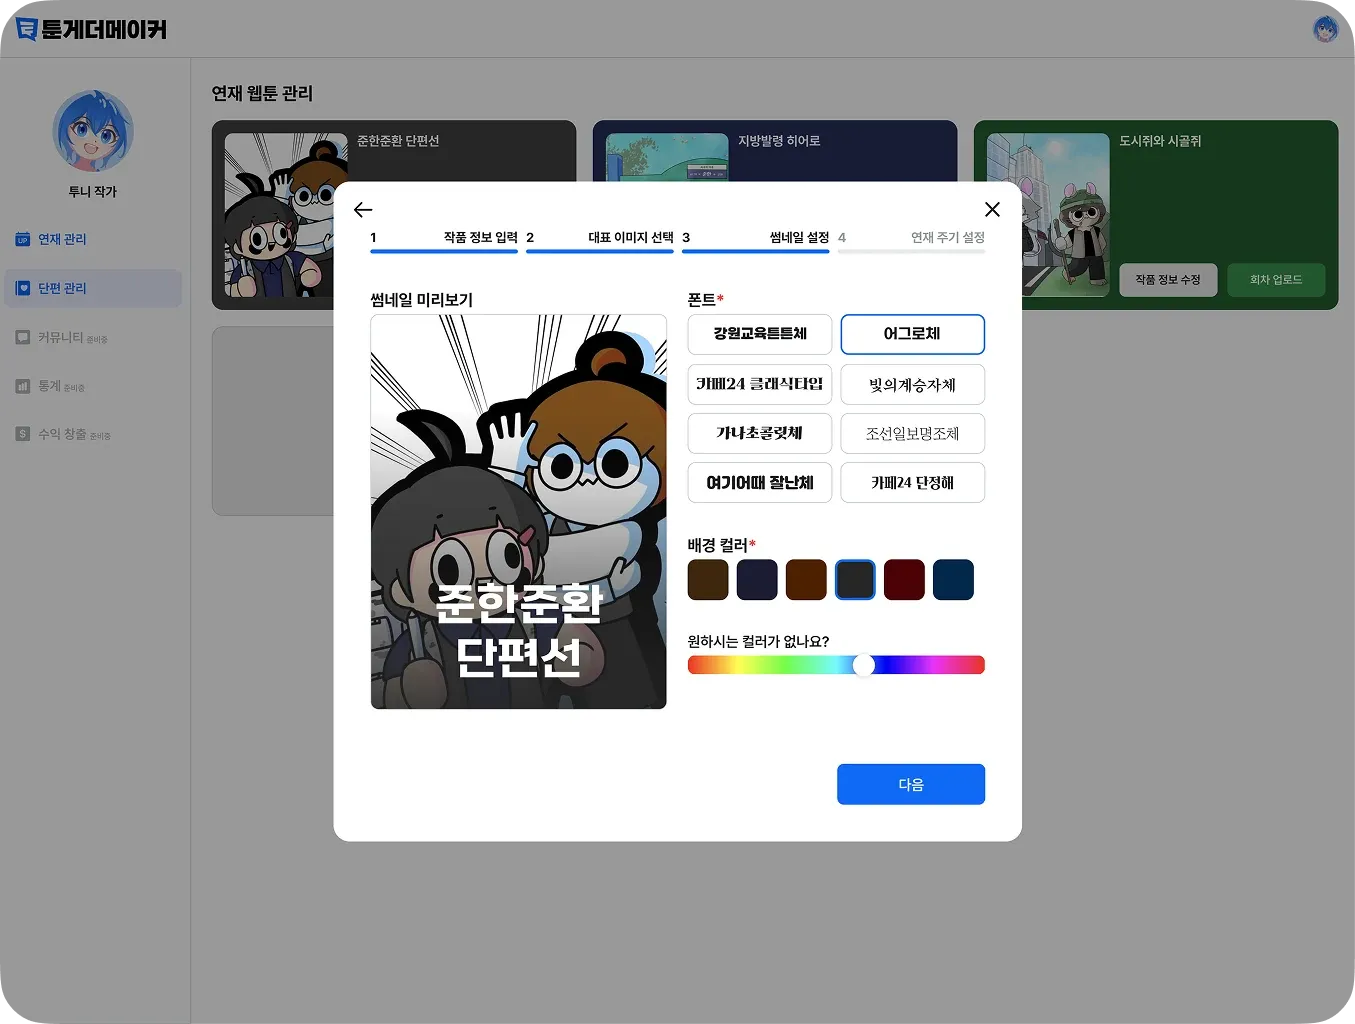1355x1024 pixels.
Task: Close the thumbnail settings dialog
Action: click(x=992, y=209)
